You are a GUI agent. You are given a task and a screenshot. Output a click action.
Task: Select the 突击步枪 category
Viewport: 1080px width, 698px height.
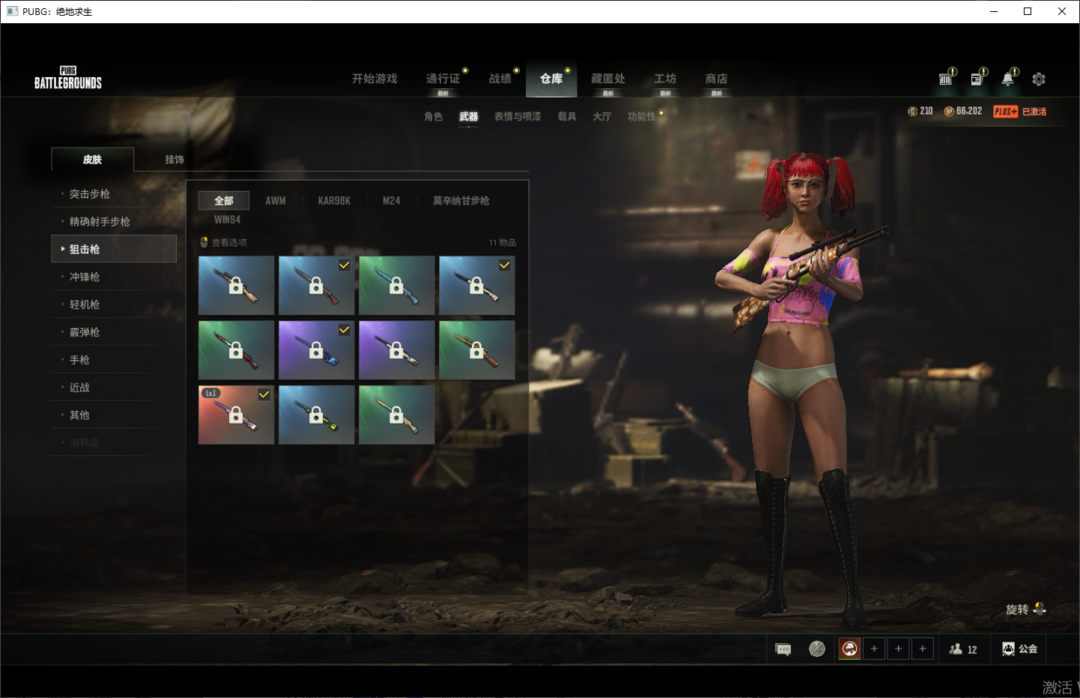pyautogui.click(x=114, y=194)
